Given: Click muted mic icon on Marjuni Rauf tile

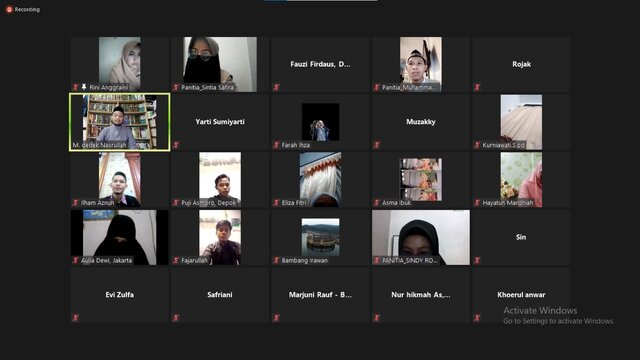Looking at the screenshot, I should tap(276, 318).
